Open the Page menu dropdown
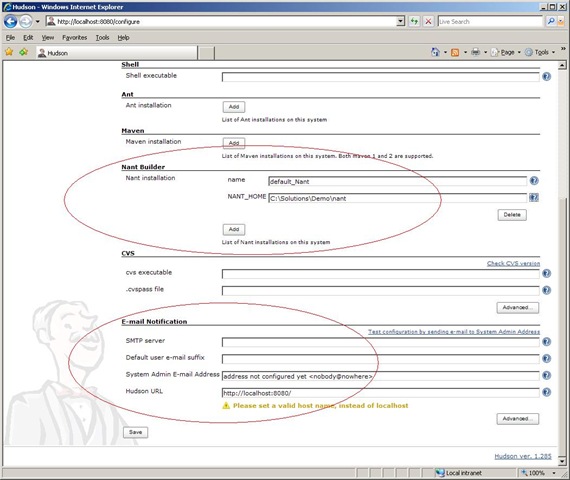570x480 pixels. (507, 52)
